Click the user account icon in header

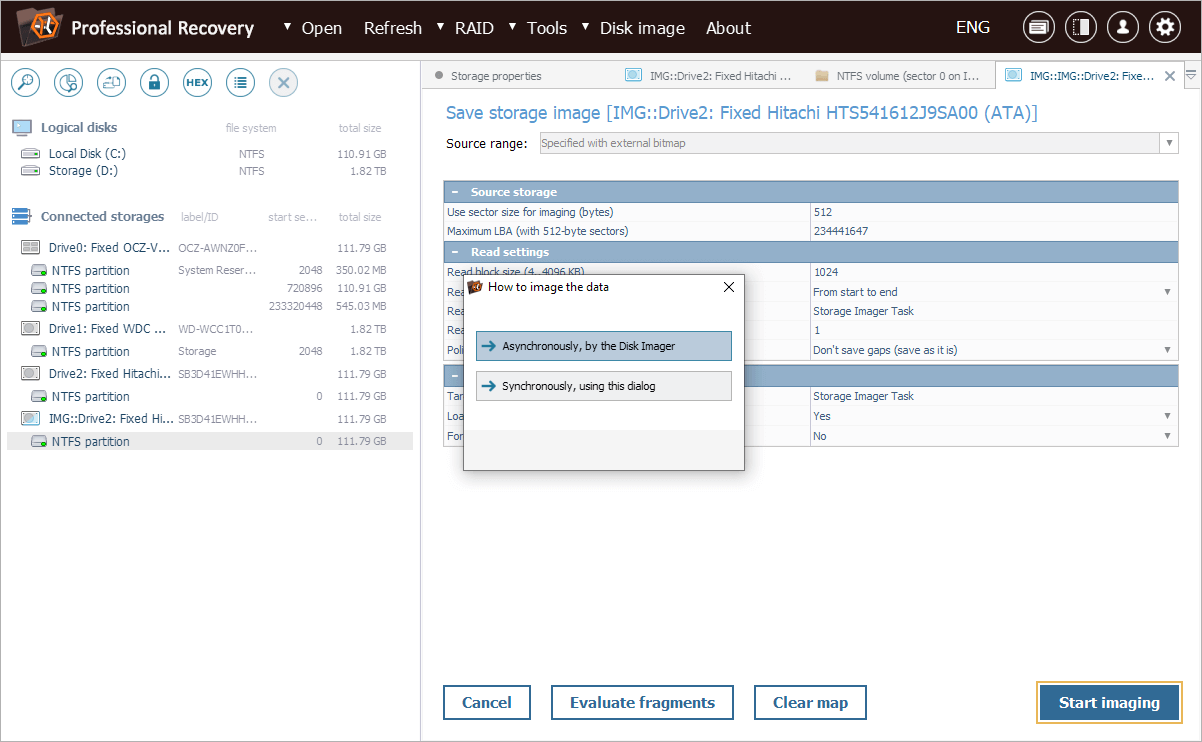pos(1122,28)
